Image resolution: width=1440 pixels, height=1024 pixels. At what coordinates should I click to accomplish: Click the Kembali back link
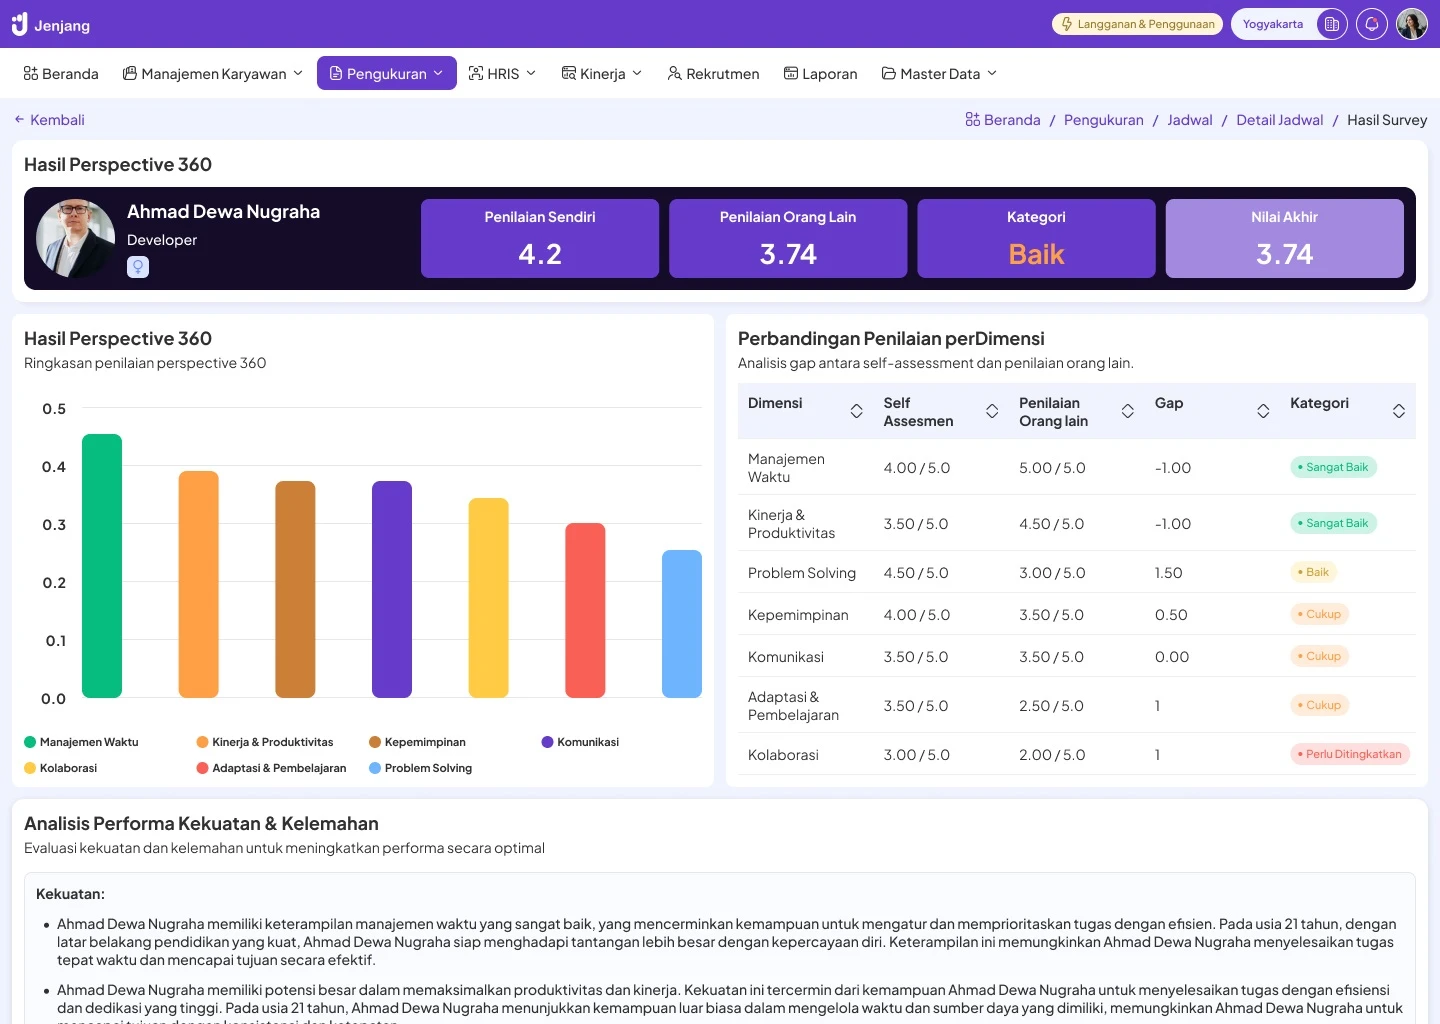point(49,120)
